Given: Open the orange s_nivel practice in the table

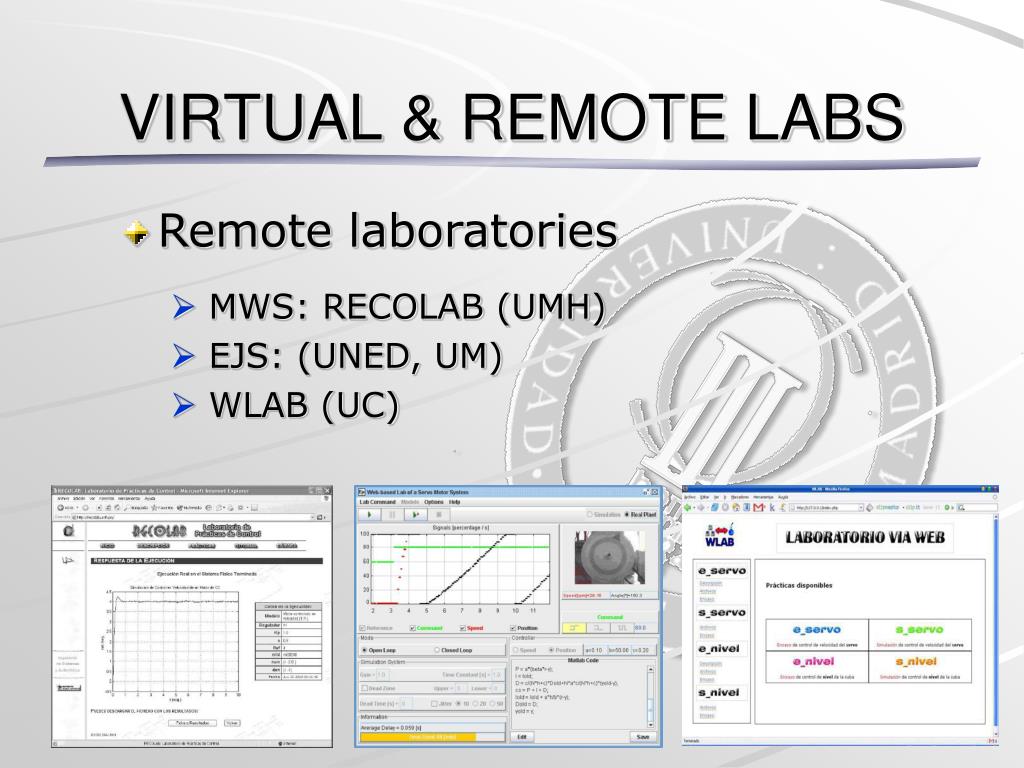Looking at the screenshot, I should [x=918, y=662].
